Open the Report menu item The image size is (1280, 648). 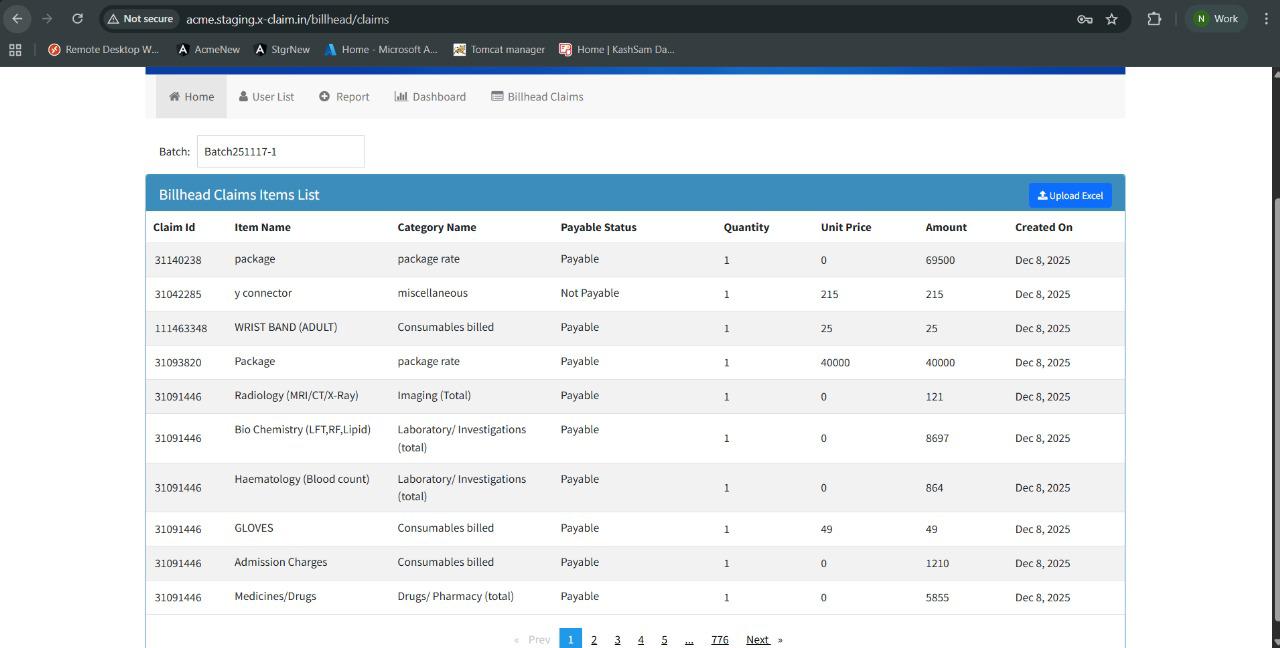[344, 97]
